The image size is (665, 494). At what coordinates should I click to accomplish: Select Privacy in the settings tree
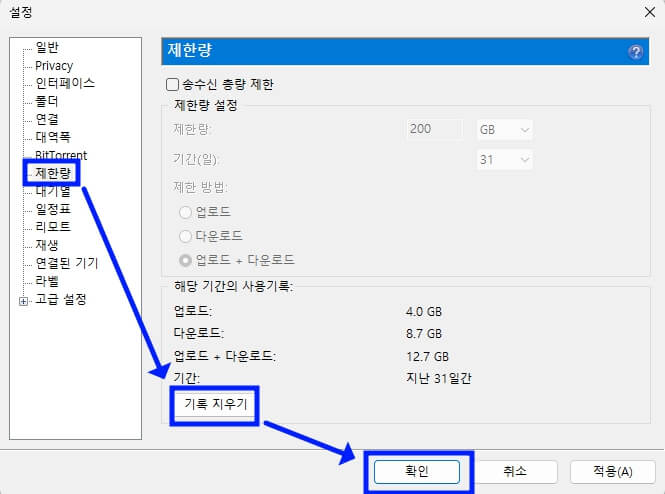click(54, 66)
